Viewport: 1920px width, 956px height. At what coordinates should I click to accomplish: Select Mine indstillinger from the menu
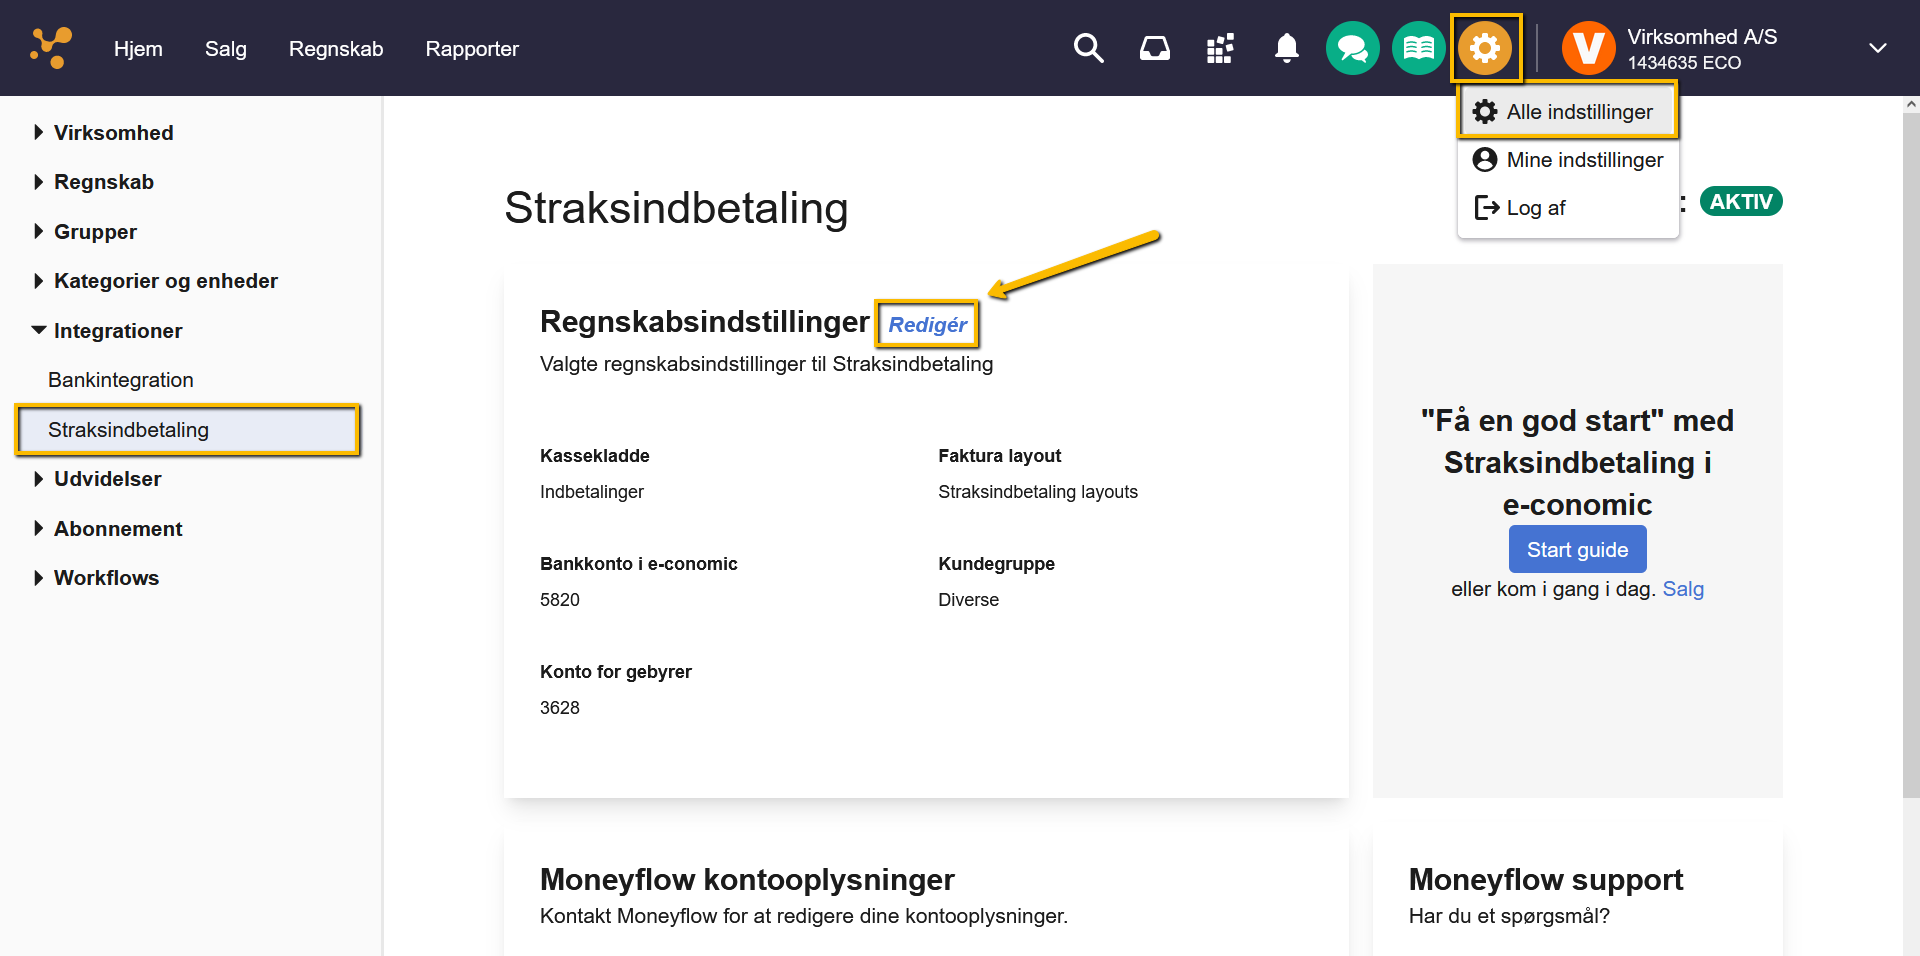coord(1567,160)
